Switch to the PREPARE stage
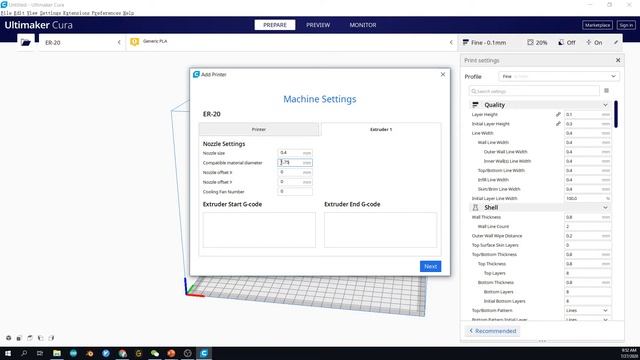The image size is (640, 360). pyautogui.click(x=275, y=25)
